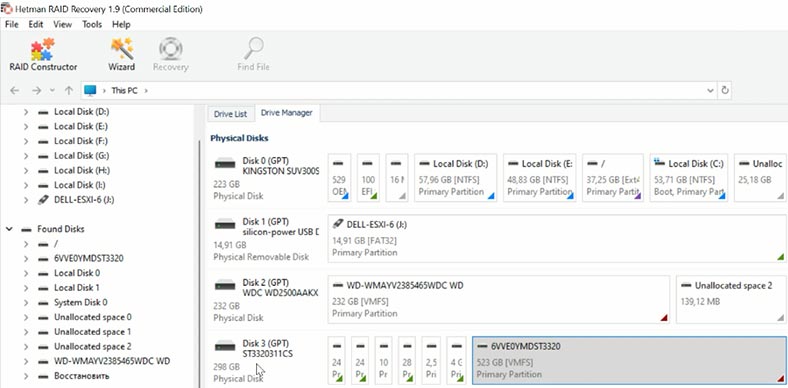Image resolution: width=788 pixels, height=388 pixels.
Task: Select the Восстановить tree item
Action: pyautogui.click(x=81, y=375)
